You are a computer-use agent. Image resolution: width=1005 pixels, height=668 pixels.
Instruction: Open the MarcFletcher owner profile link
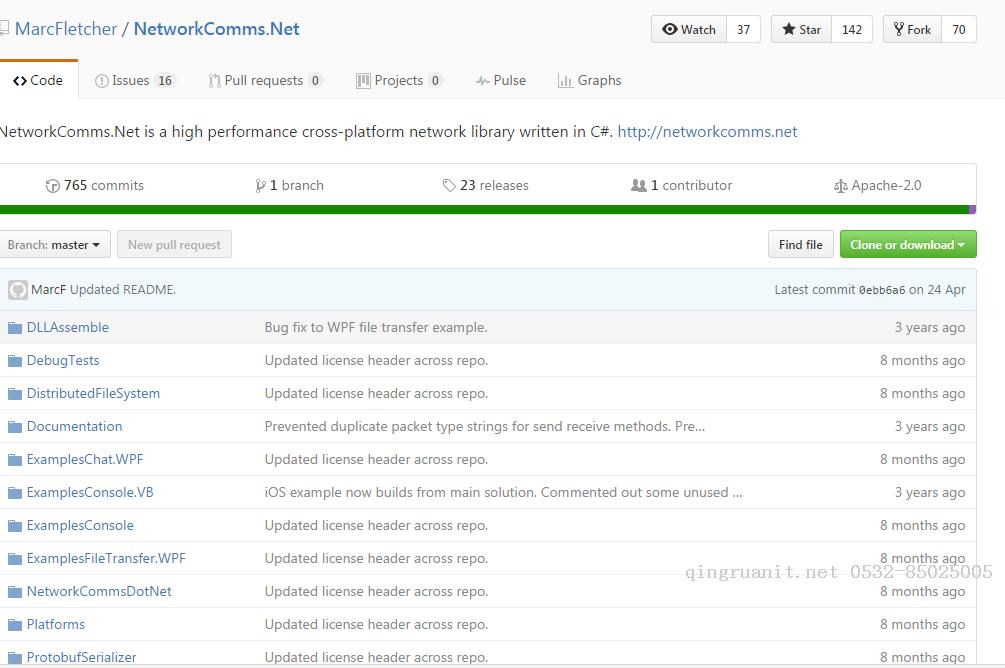point(66,29)
